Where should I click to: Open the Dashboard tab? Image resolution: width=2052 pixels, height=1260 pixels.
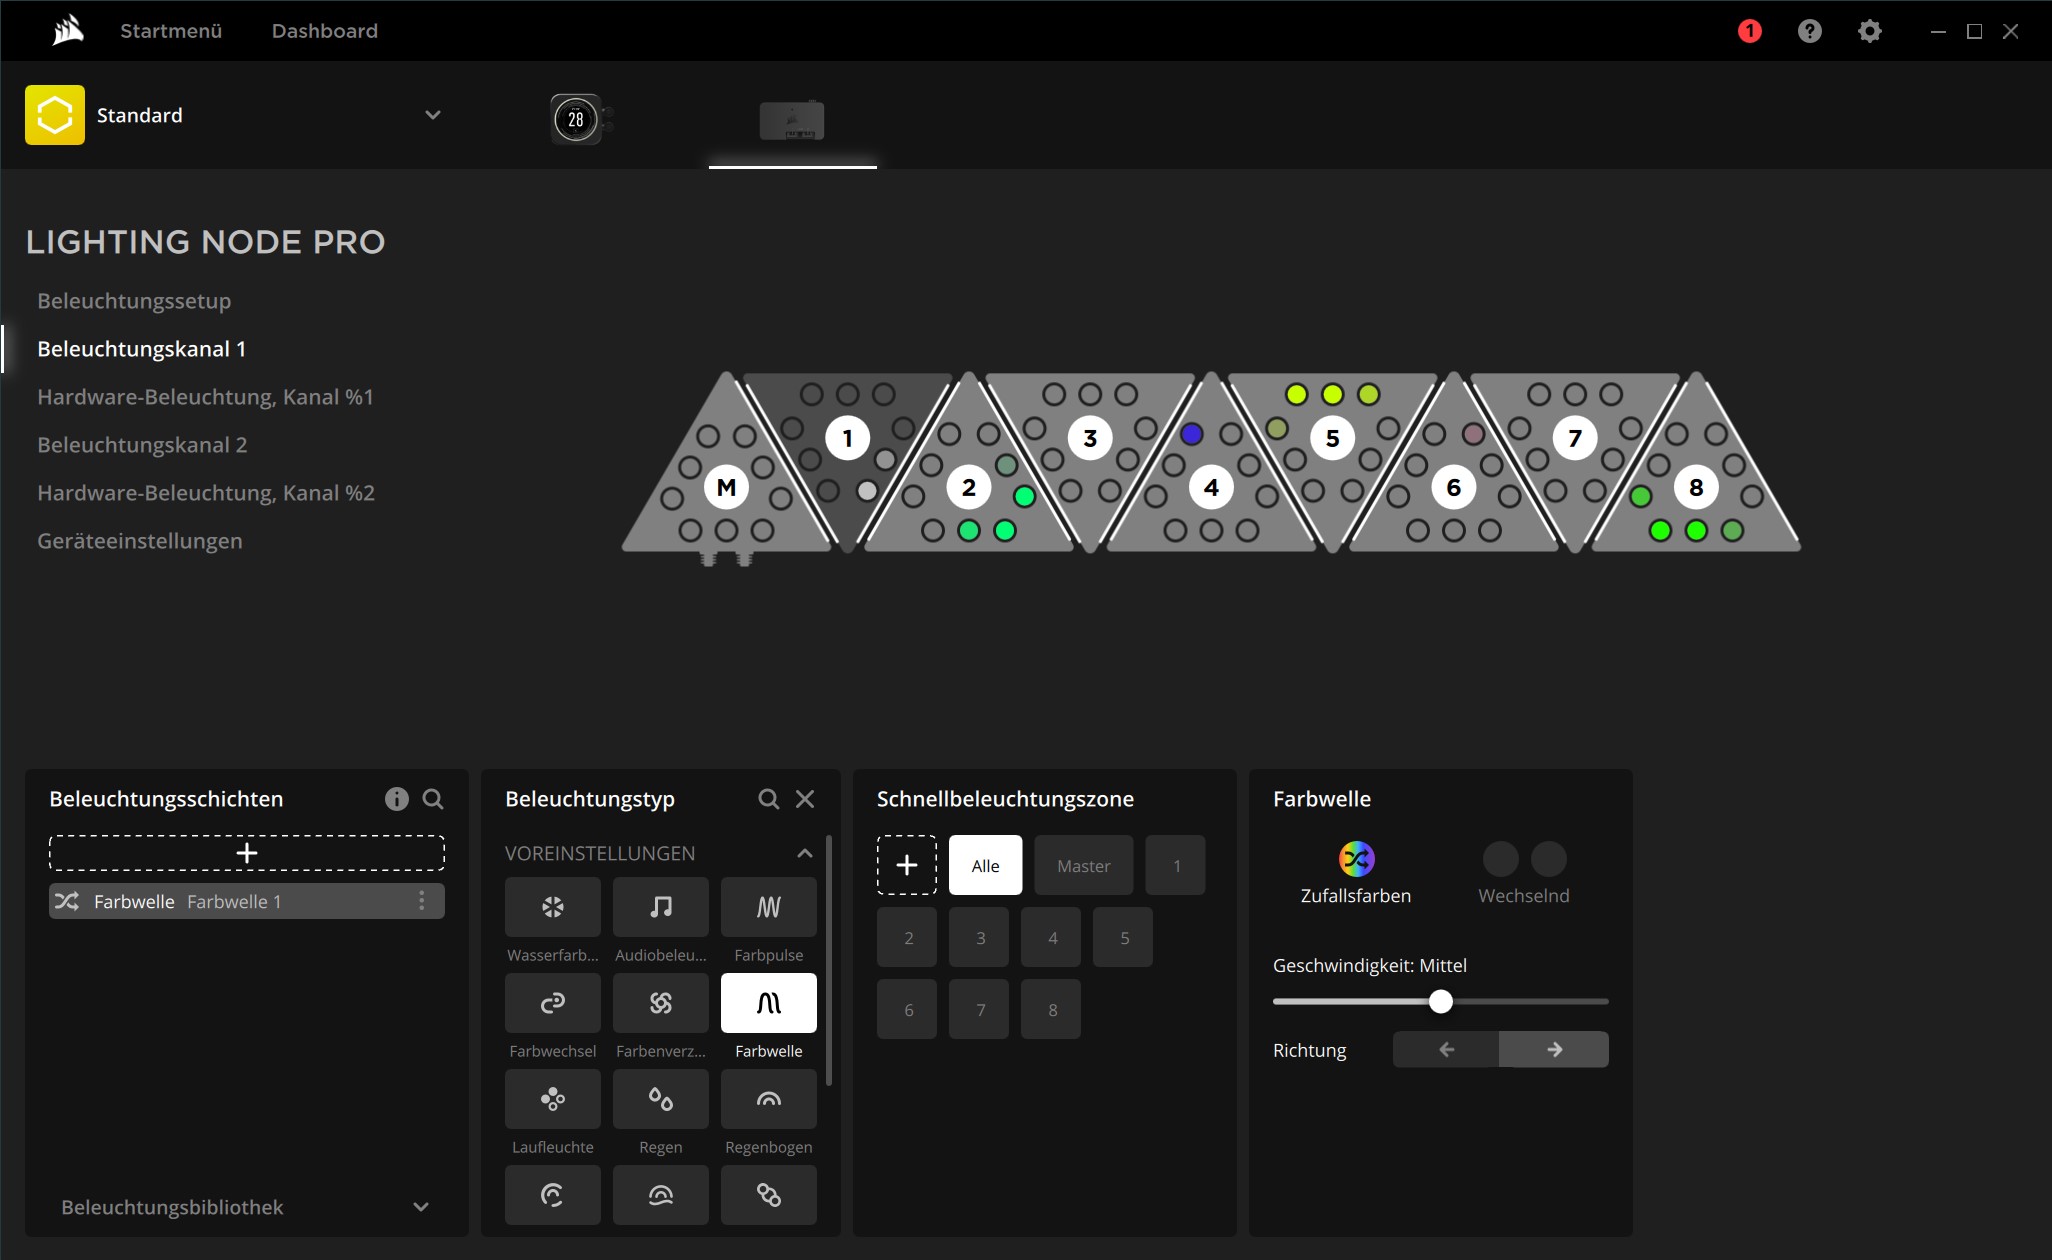[325, 31]
